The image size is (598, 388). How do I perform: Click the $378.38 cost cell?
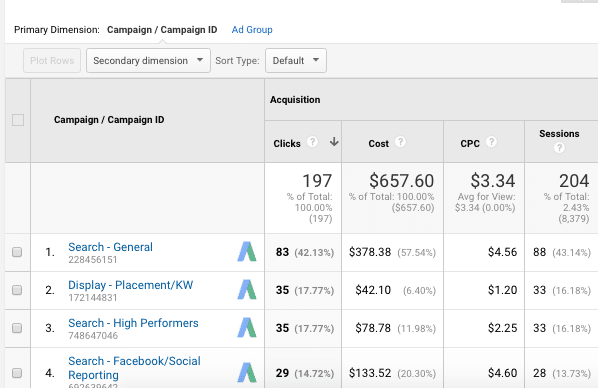(370, 252)
